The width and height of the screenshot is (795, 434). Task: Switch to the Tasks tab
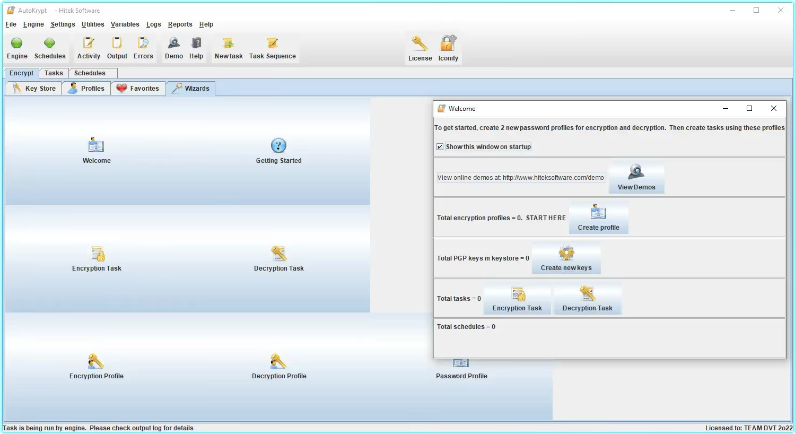[x=54, y=73]
